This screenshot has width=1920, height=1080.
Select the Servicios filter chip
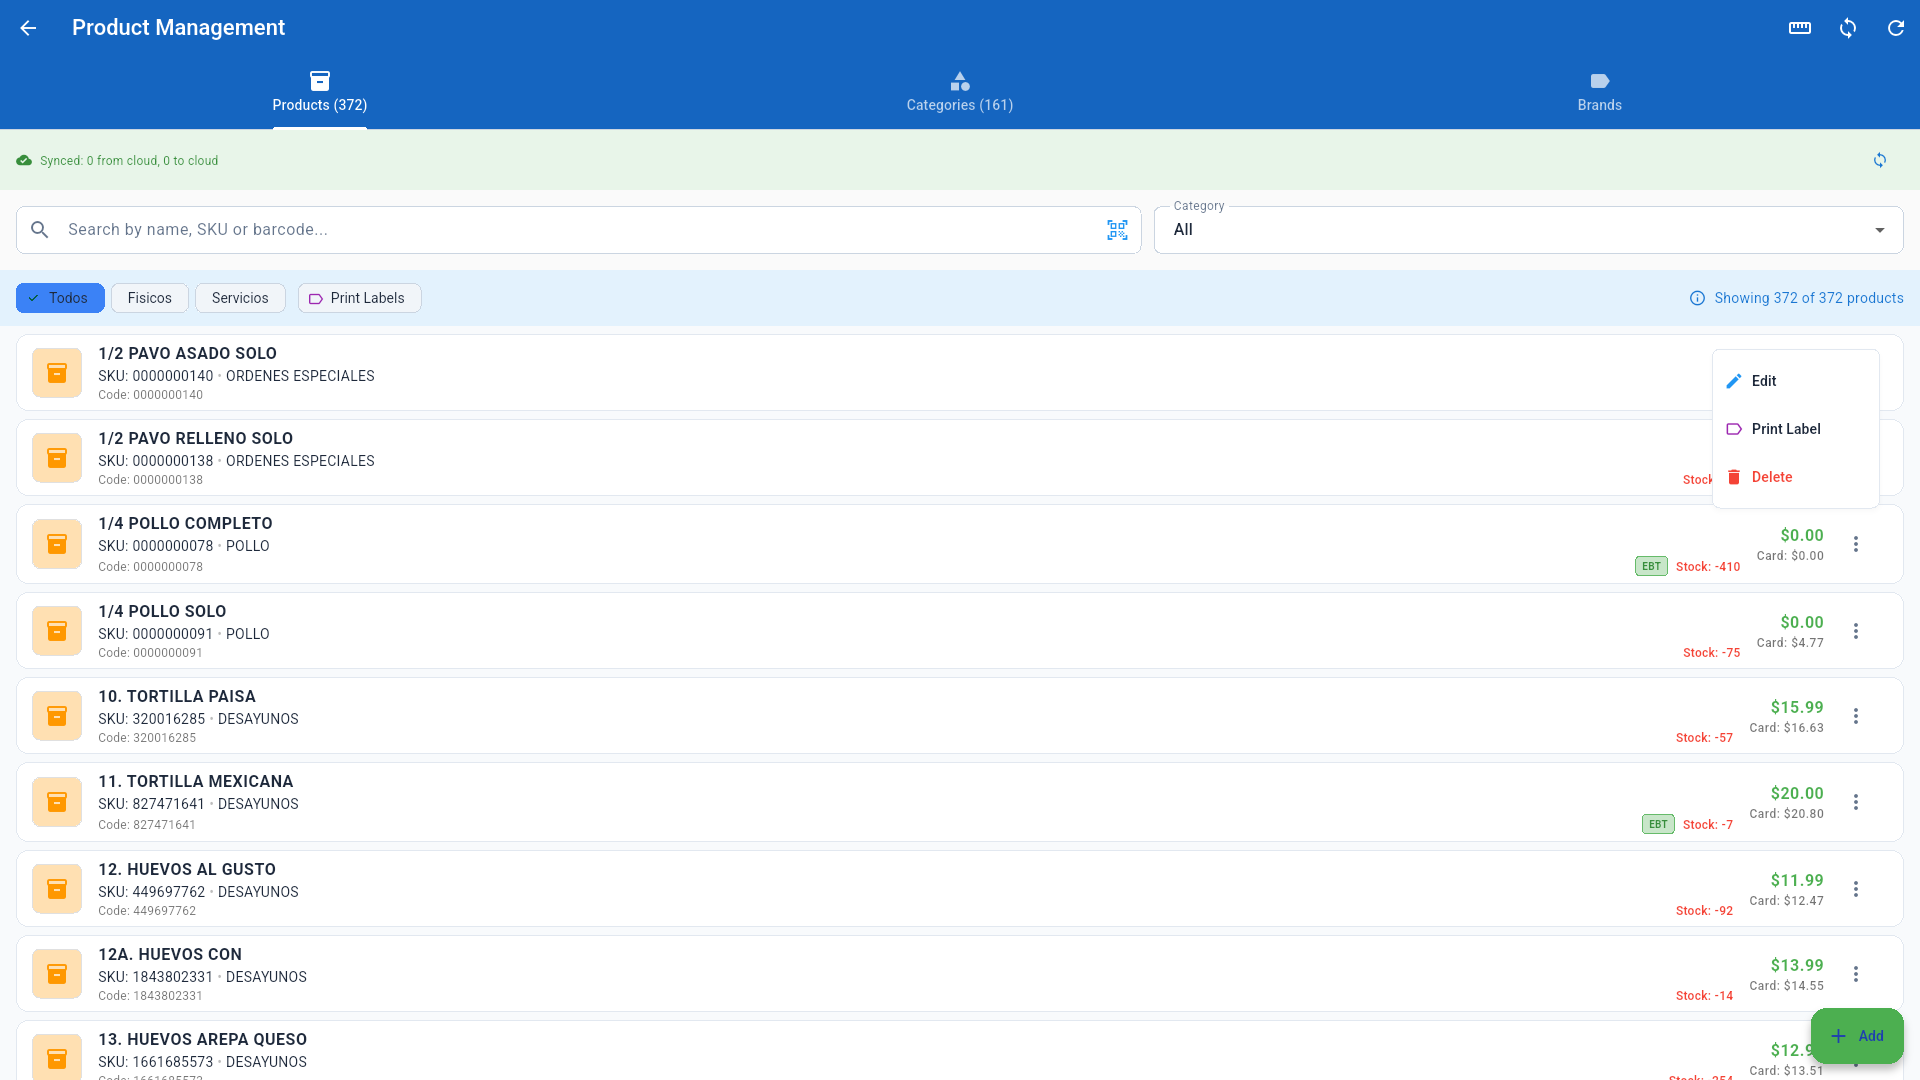click(240, 298)
